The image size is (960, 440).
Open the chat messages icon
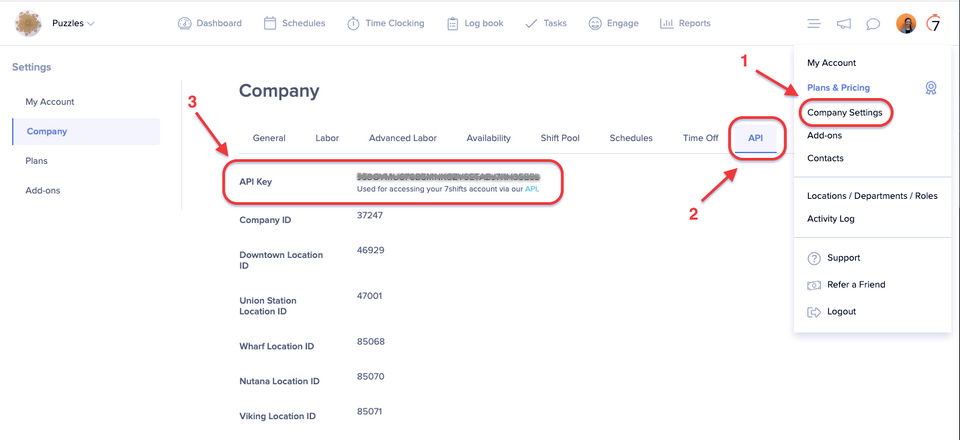click(x=873, y=24)
